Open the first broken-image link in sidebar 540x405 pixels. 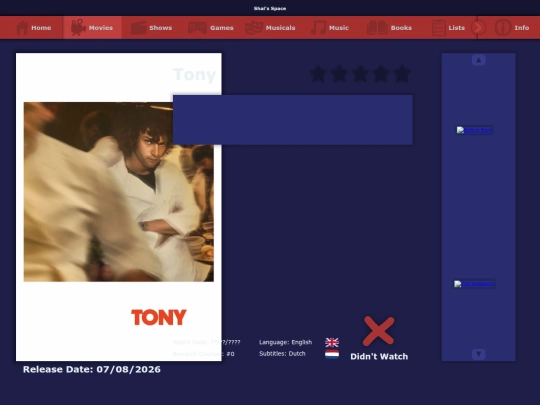[474, 130]
